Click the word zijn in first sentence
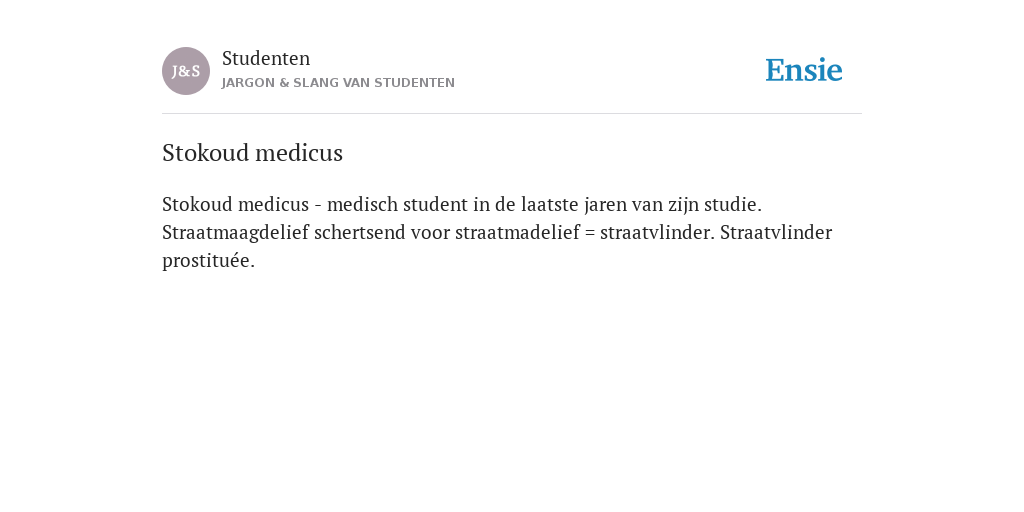The height and width of the screenshot is (512, 1024). 683,204
